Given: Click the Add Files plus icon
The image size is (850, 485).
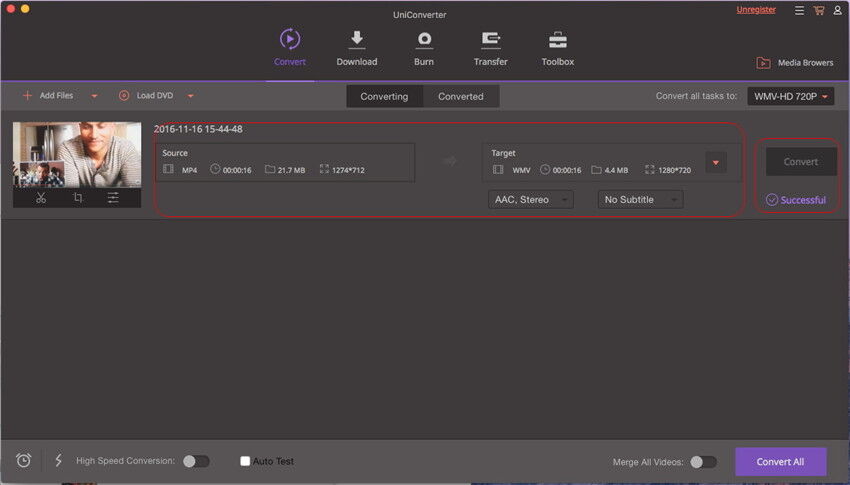Looking at the screenshot, I should [x=27, y=95].
